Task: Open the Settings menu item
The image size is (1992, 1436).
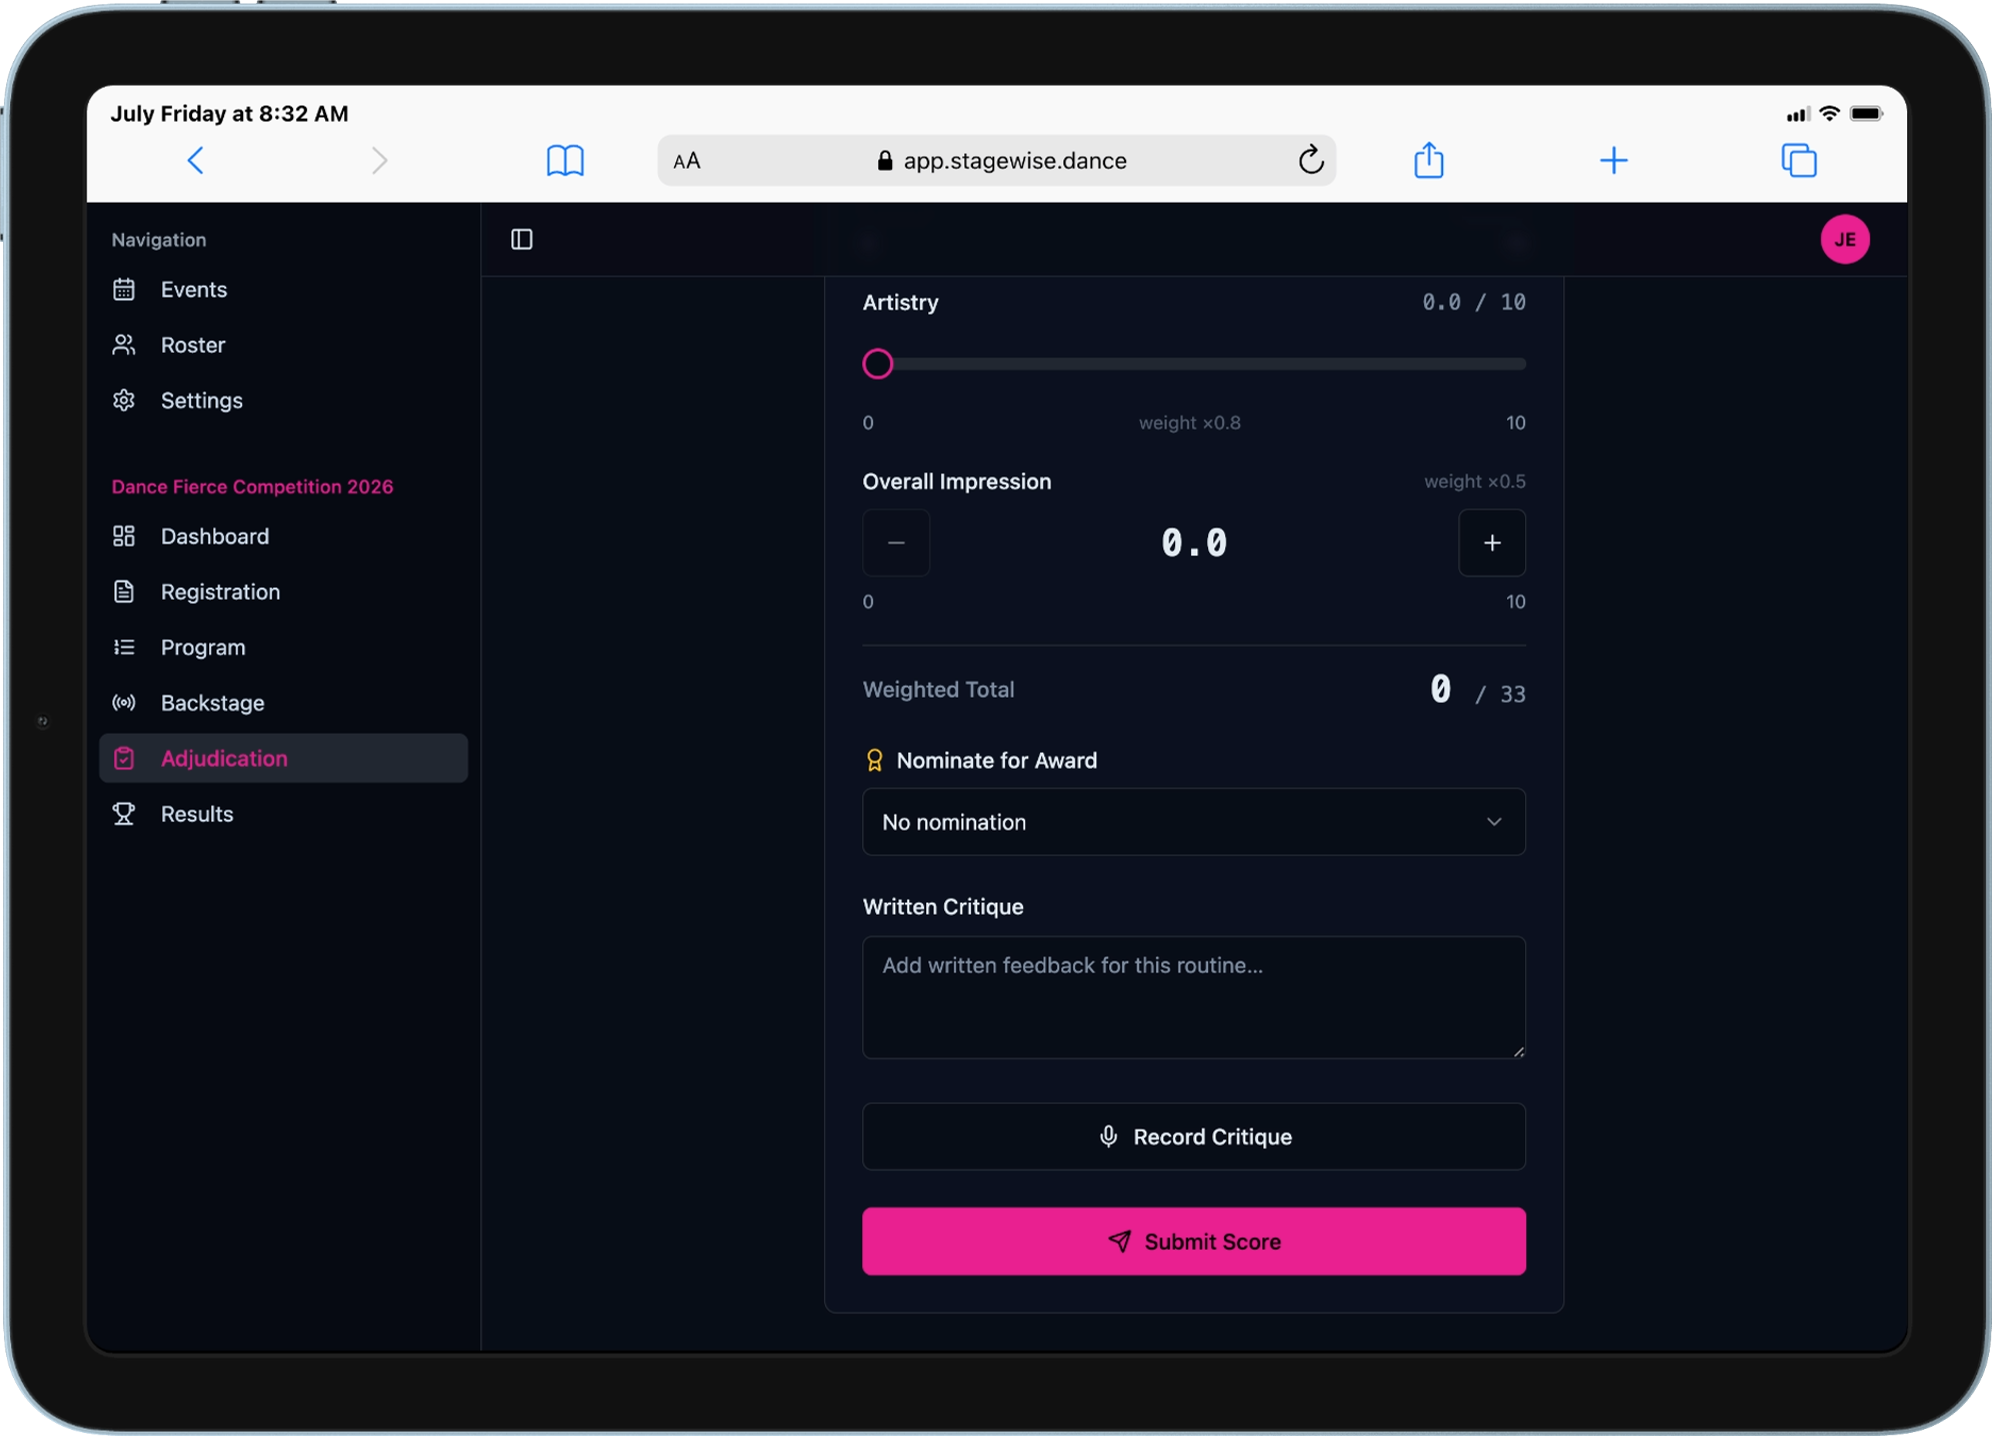Action: [284, 400]
